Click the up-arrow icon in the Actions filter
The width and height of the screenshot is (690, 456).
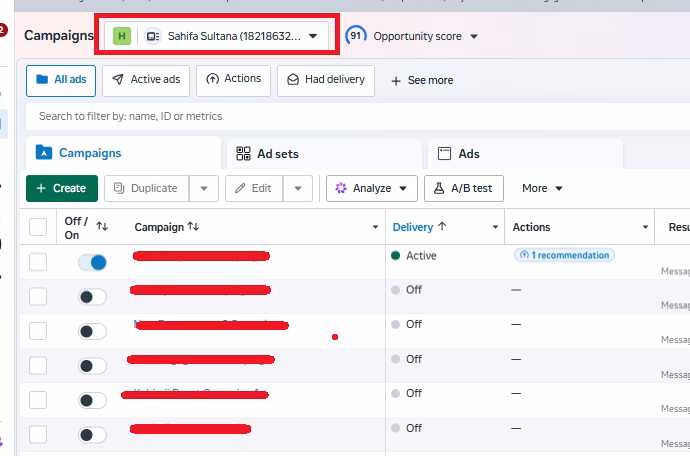213,79
